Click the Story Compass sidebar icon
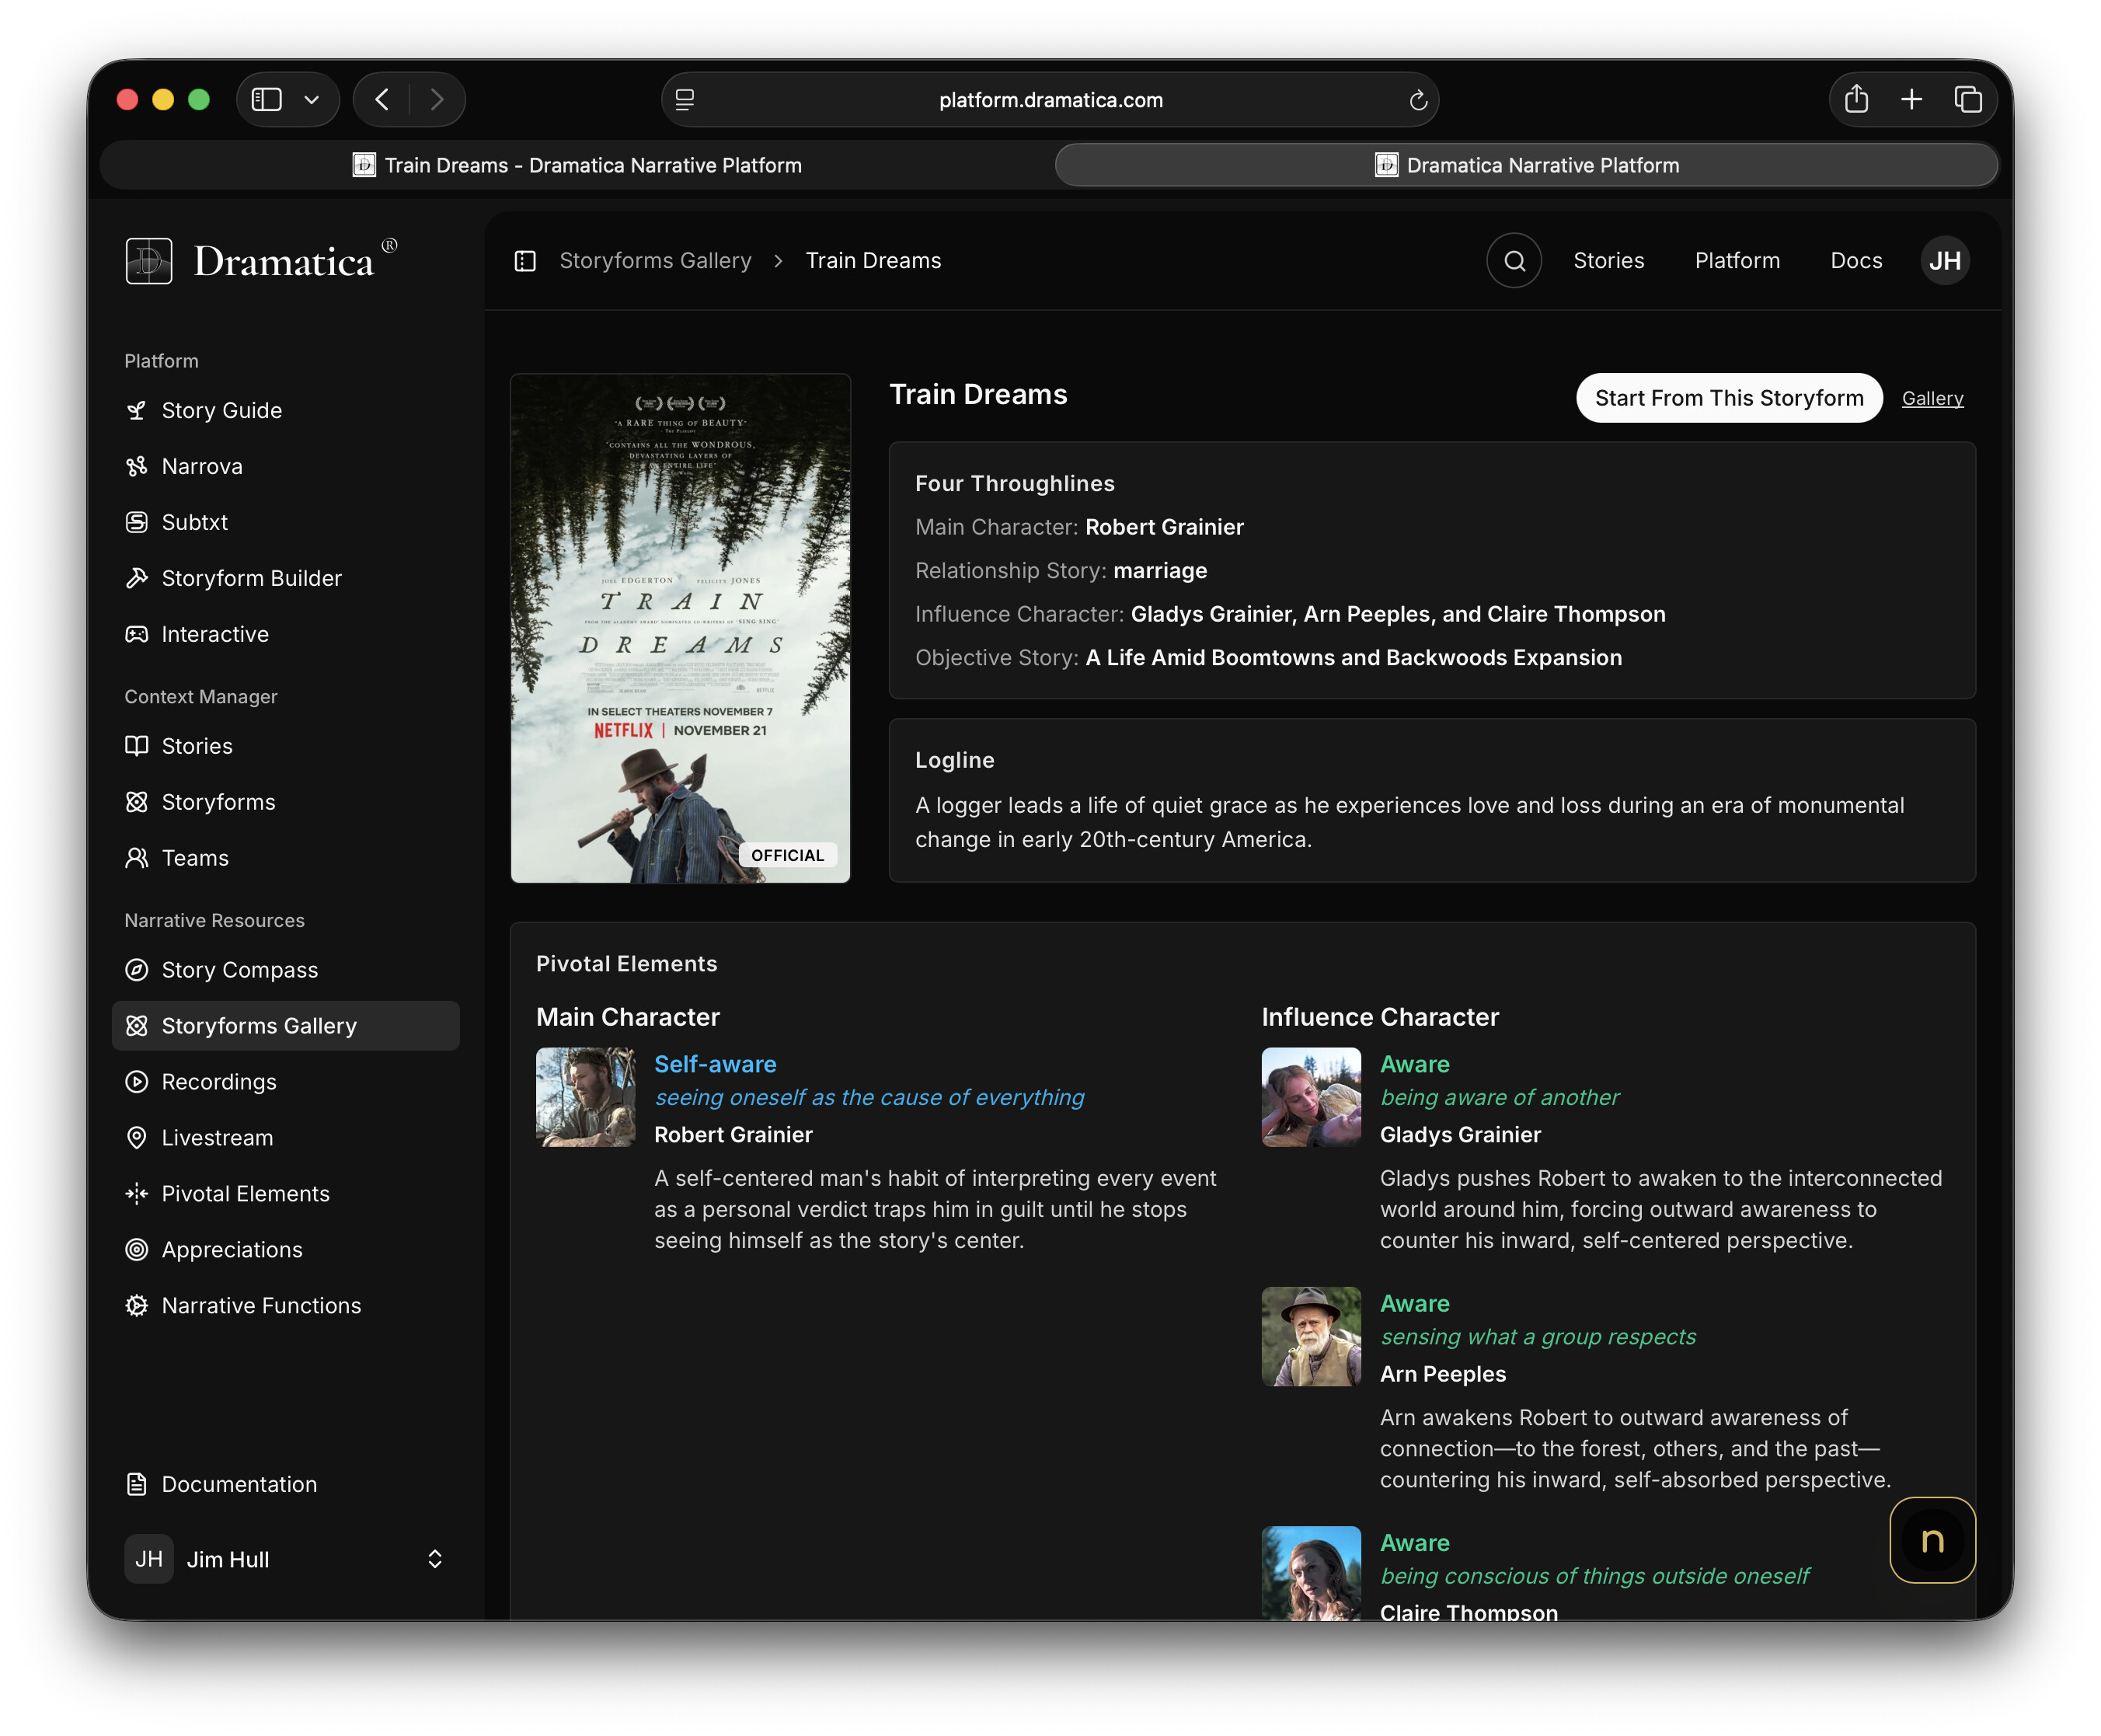Image resolution: width=2101 pixels, height=1736 pixels. 137,970
